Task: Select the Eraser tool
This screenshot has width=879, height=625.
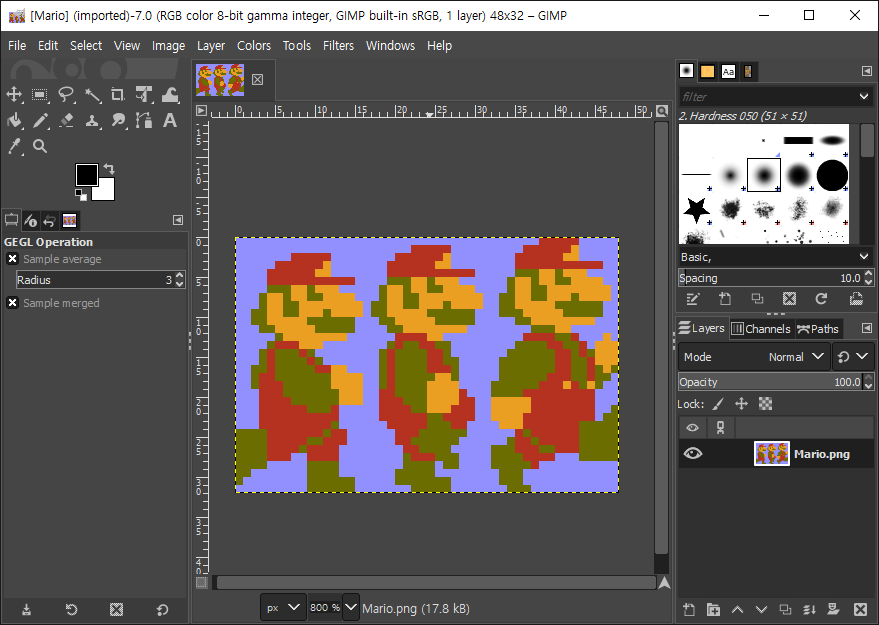Action: click(66, 120)
